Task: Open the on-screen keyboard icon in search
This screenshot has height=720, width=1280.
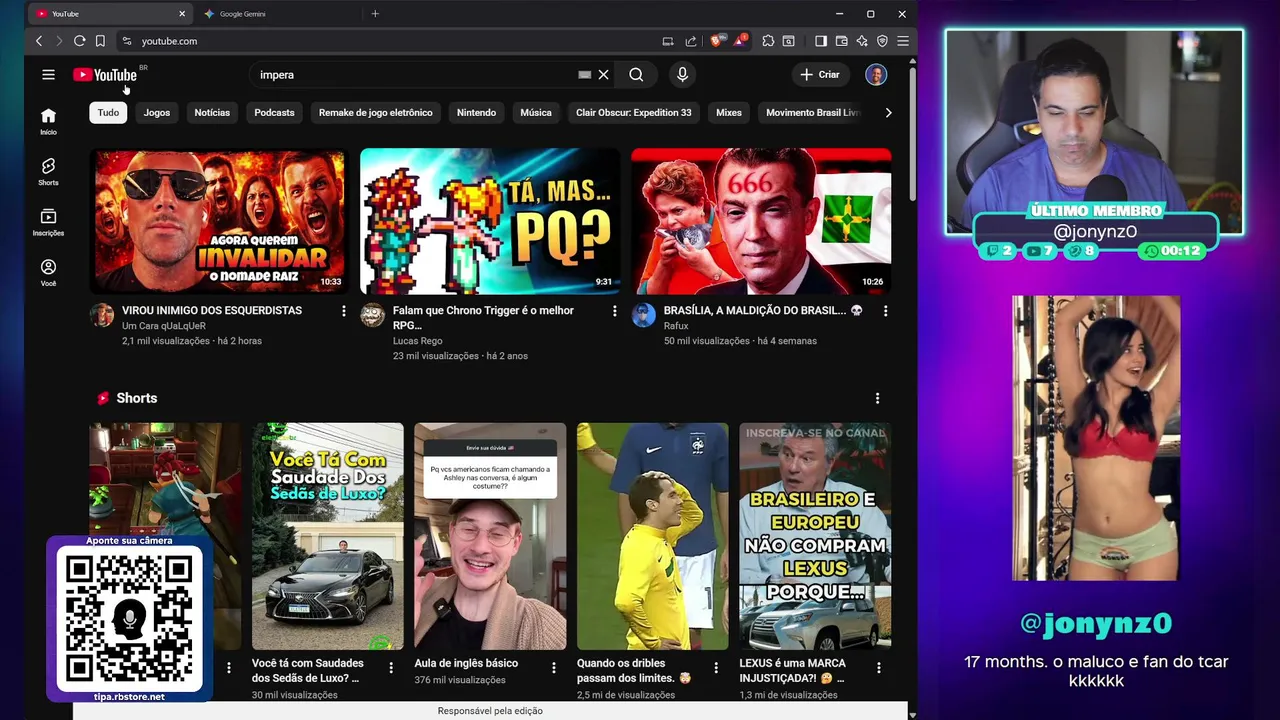Action: 585,75
